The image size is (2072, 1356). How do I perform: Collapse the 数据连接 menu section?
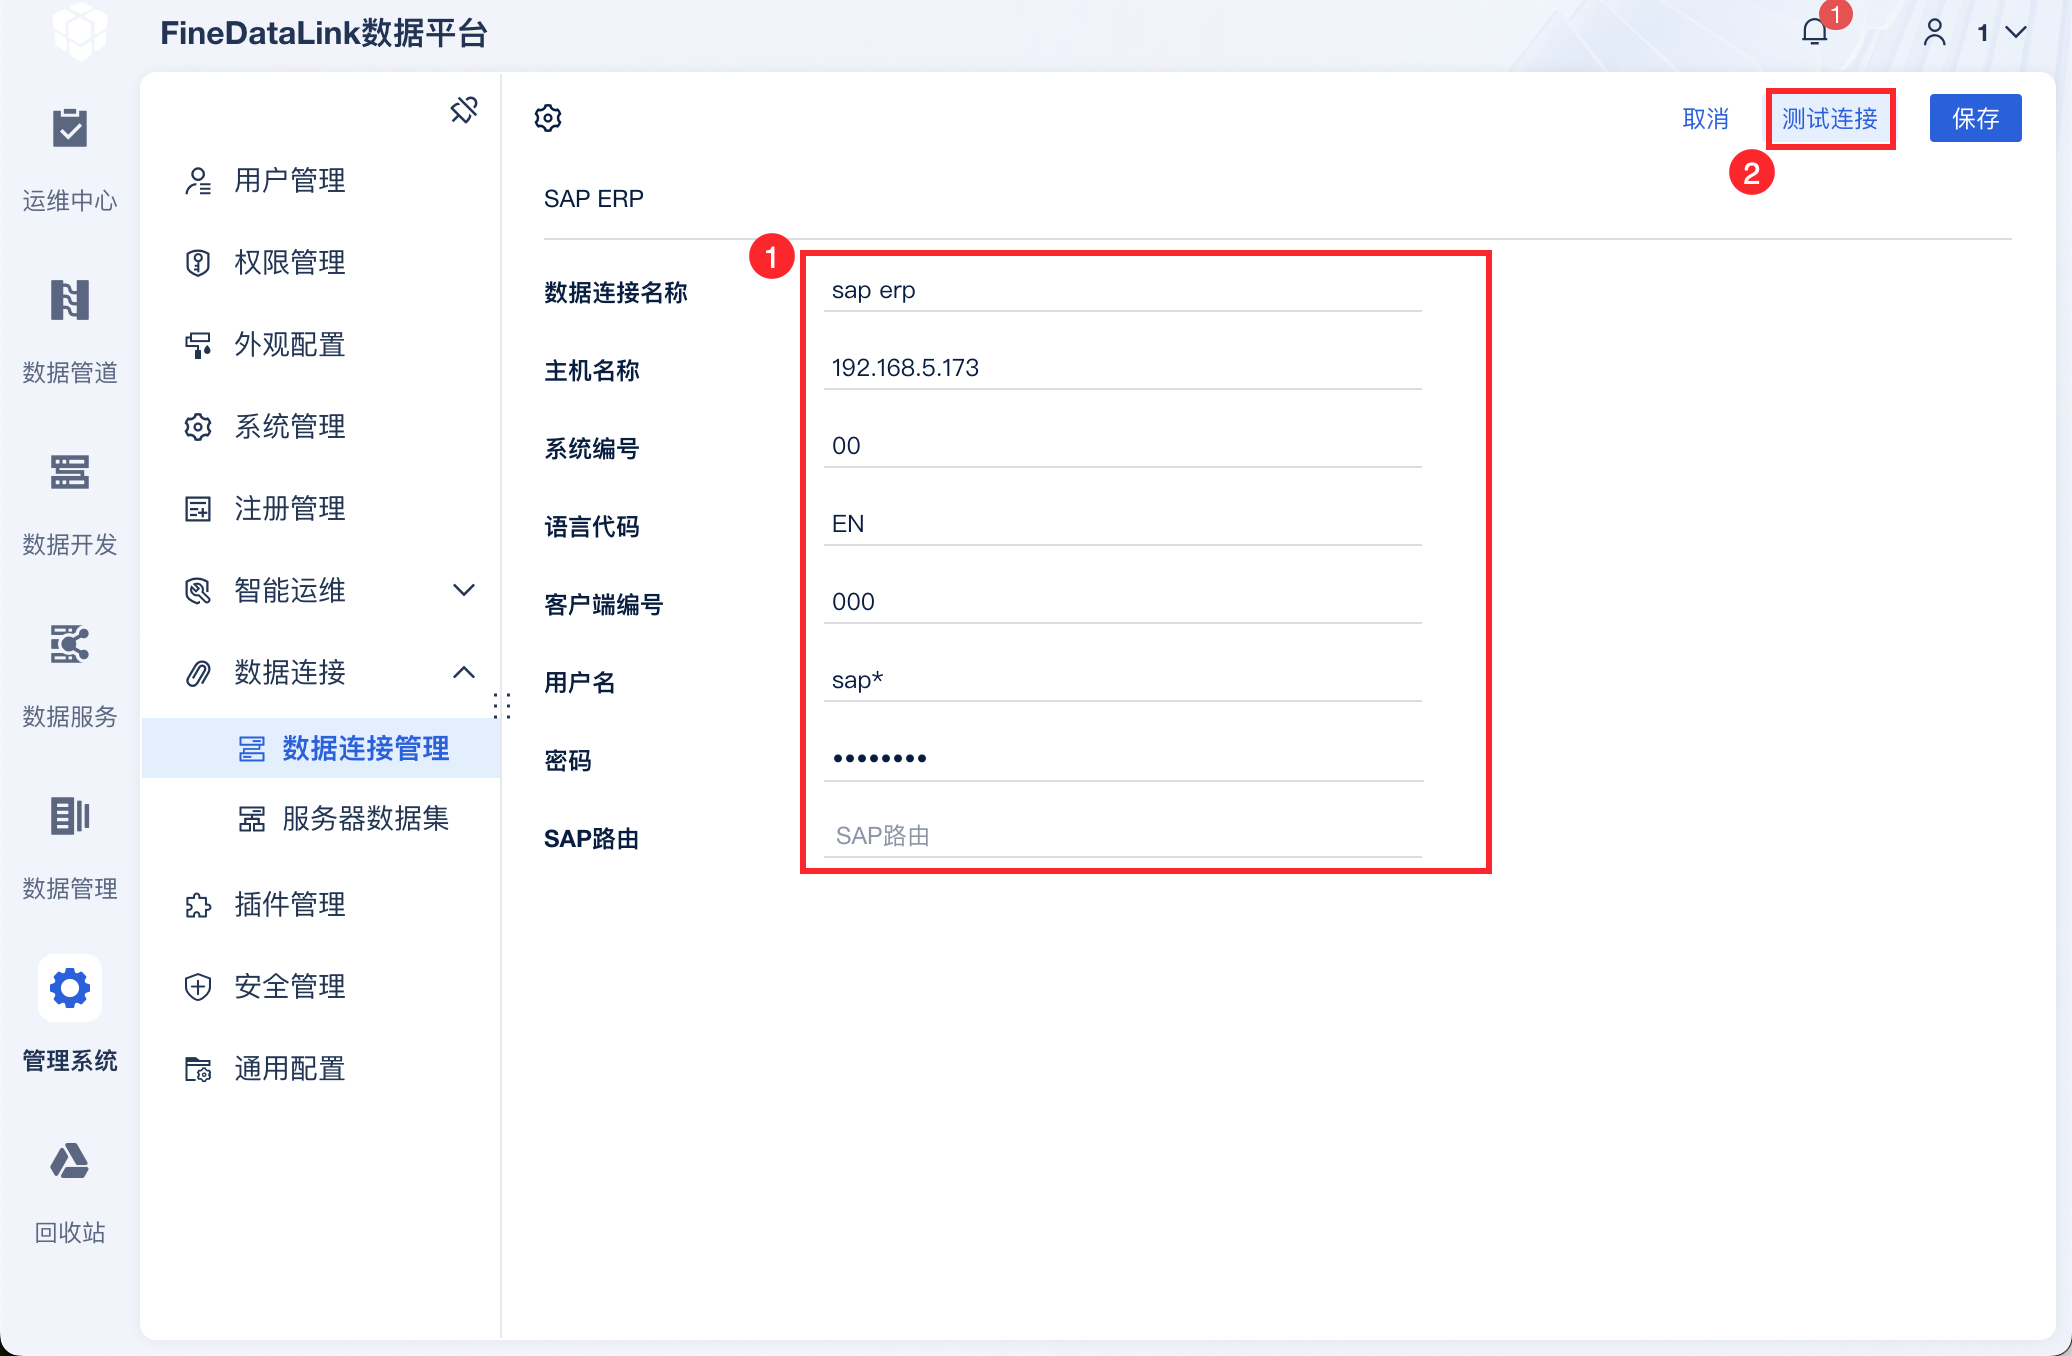[464, 672]
